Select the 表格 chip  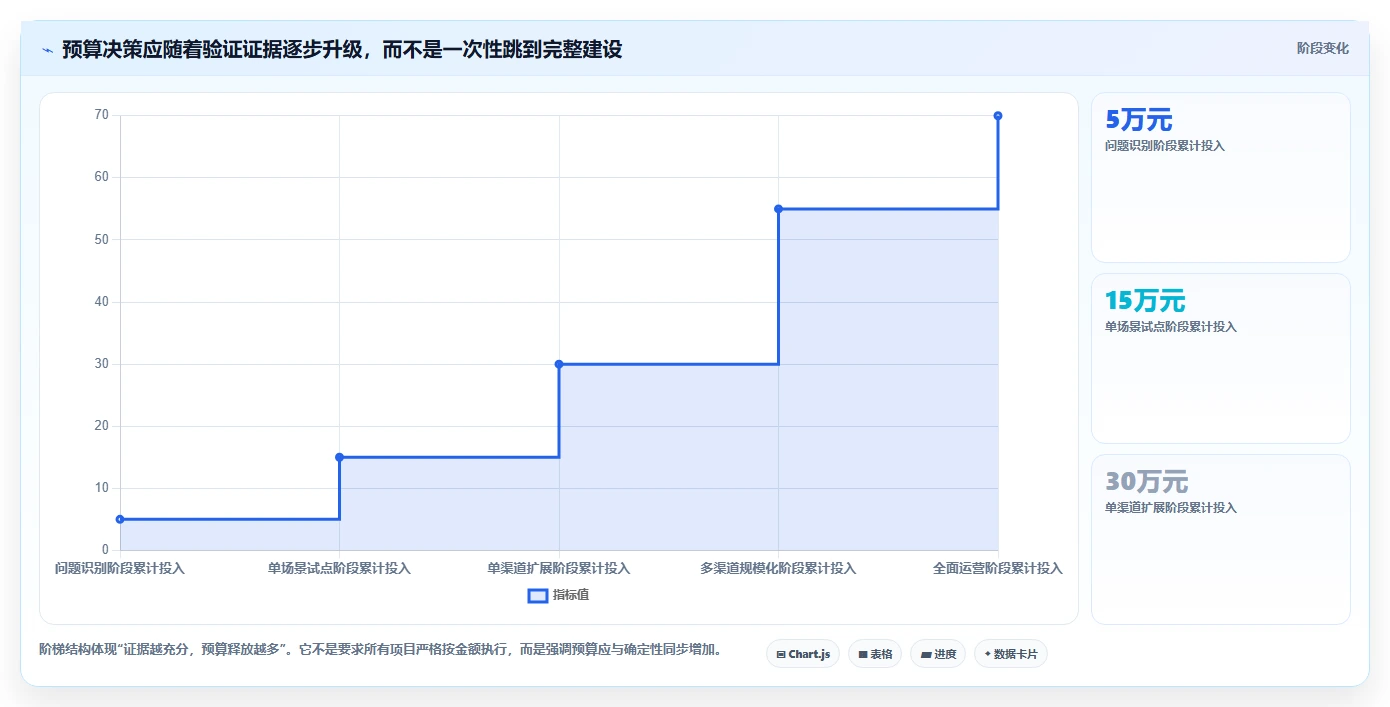coord(875,654)
